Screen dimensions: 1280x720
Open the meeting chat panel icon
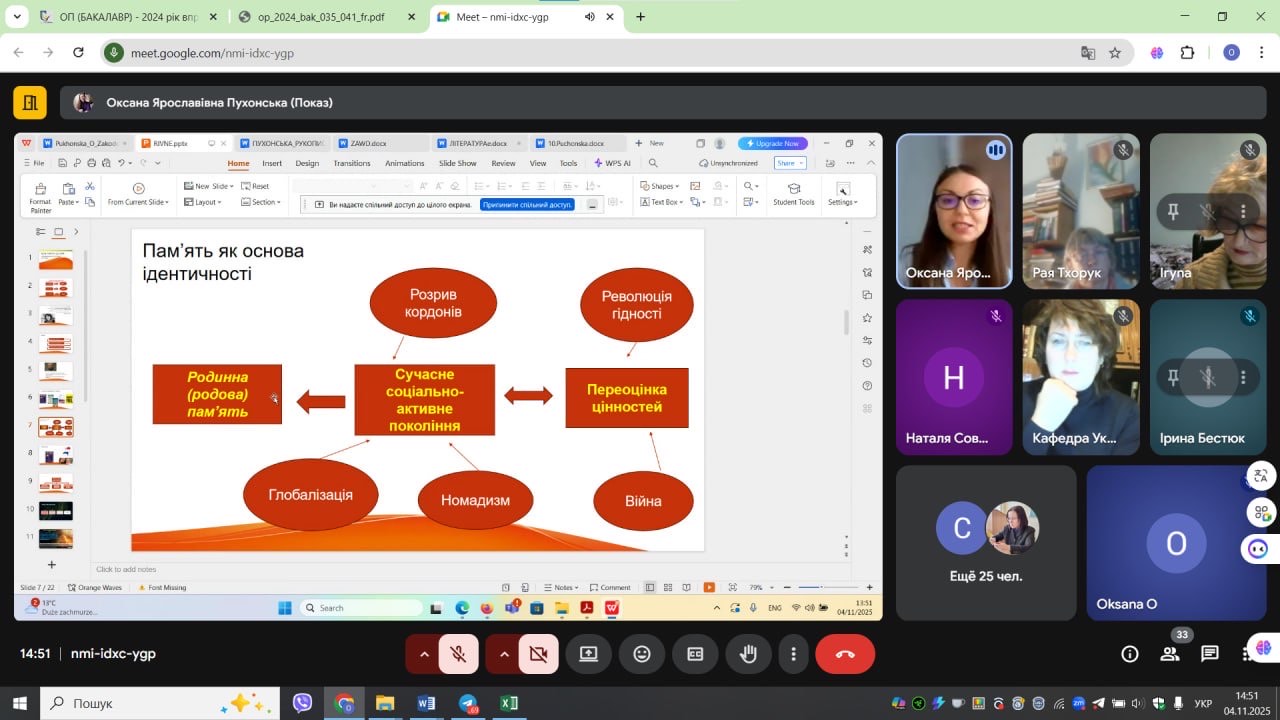pyautogui.click(x=1210, y=654)
